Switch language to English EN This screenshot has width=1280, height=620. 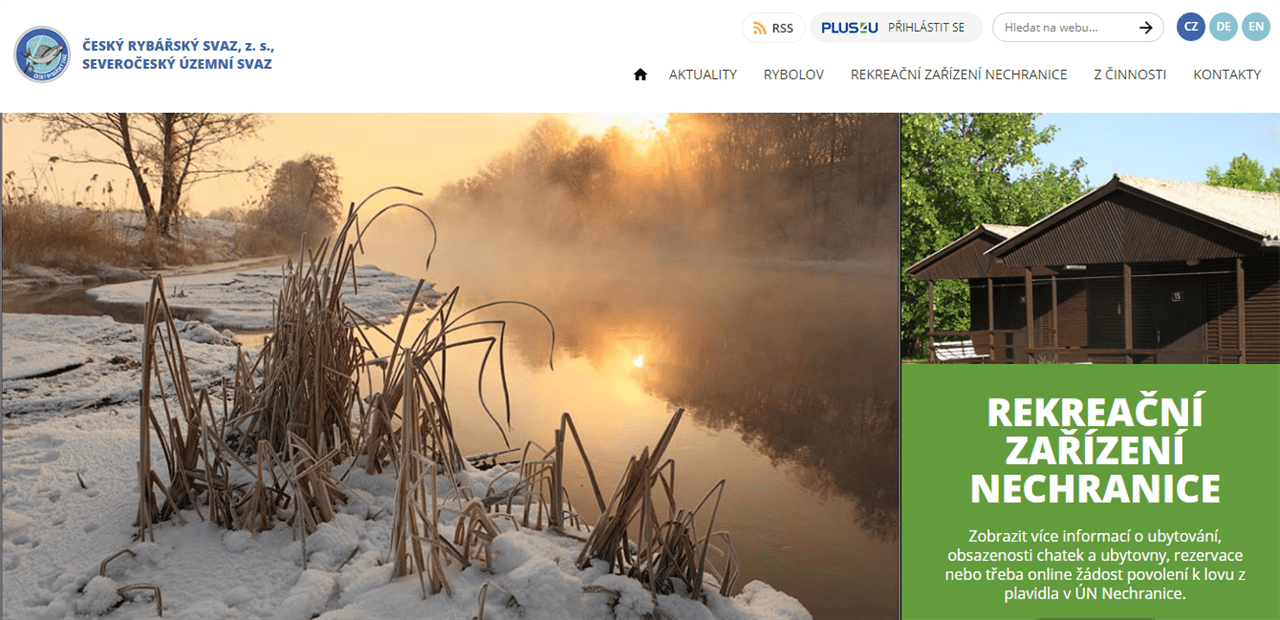point(1255,27)
